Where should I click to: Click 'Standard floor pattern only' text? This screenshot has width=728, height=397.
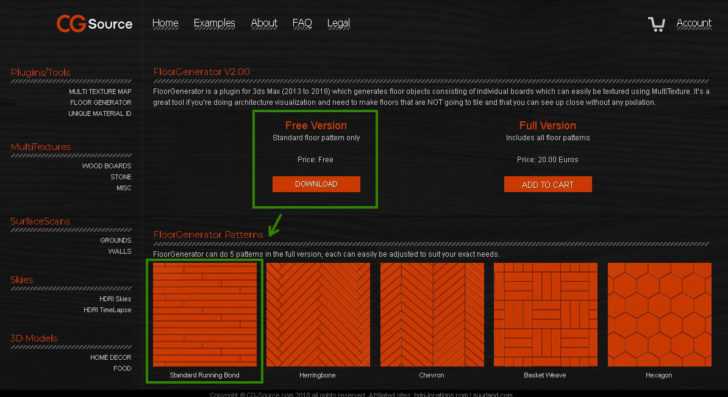tap(316, 138)
